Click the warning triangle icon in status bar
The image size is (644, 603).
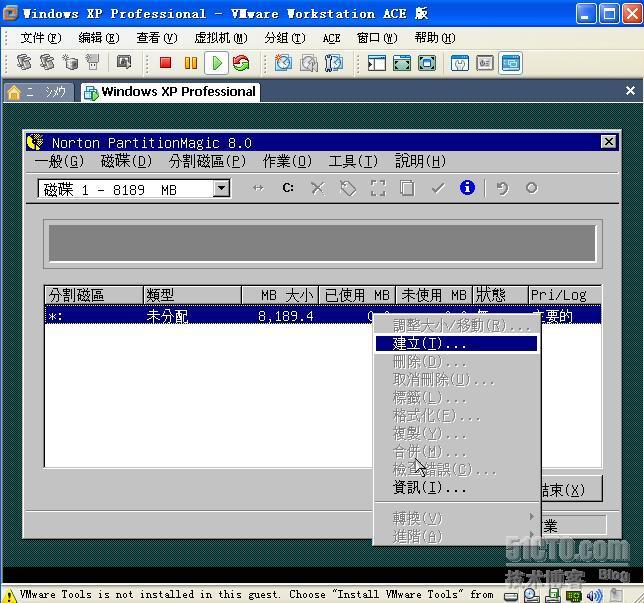[10, 596]
